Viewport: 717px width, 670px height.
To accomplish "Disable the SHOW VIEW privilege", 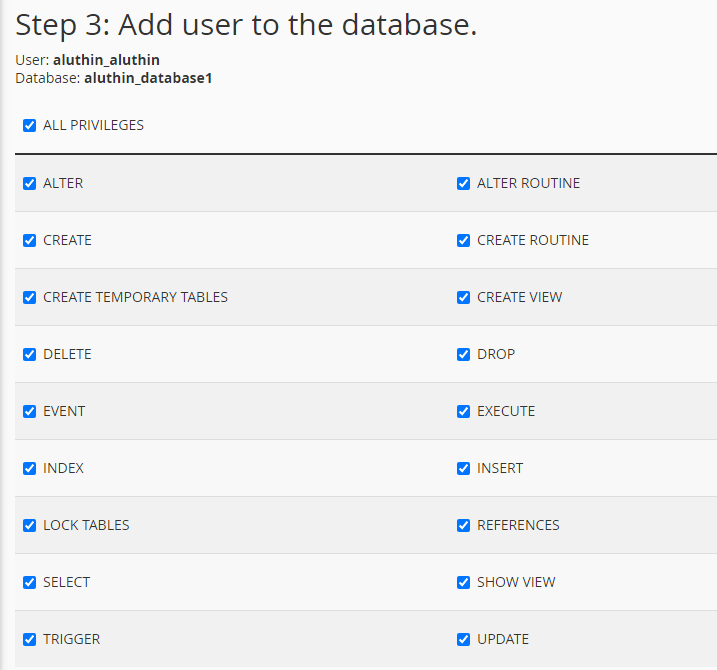I will point(464,583).
